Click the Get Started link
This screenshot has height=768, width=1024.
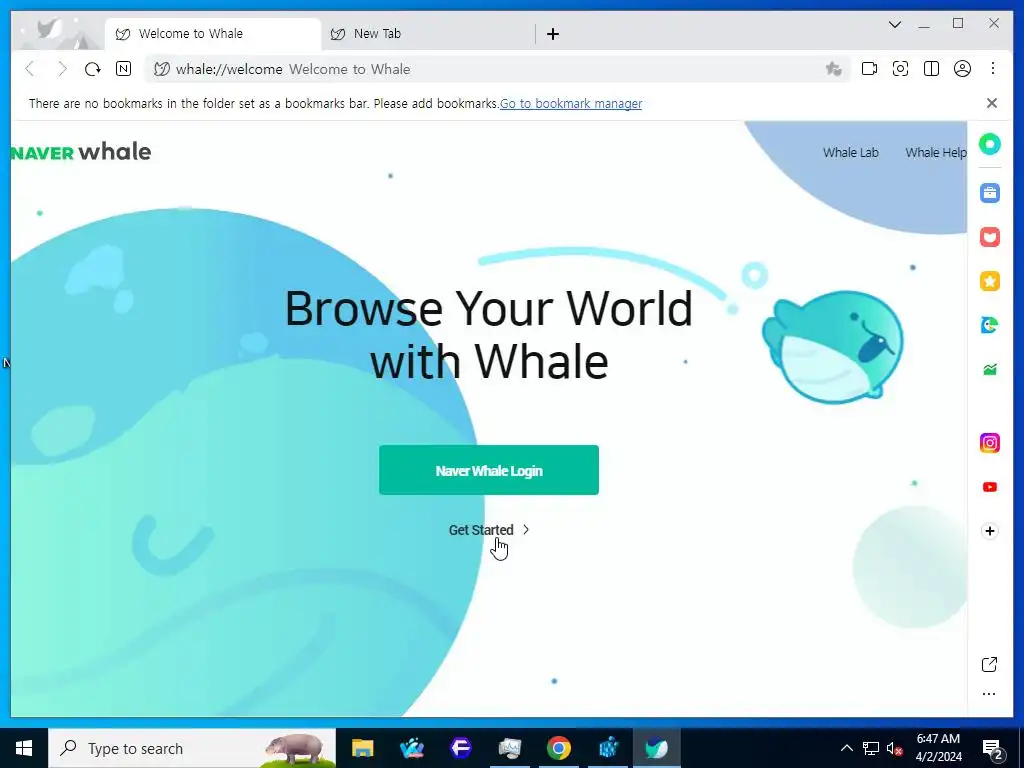[488, 530]
